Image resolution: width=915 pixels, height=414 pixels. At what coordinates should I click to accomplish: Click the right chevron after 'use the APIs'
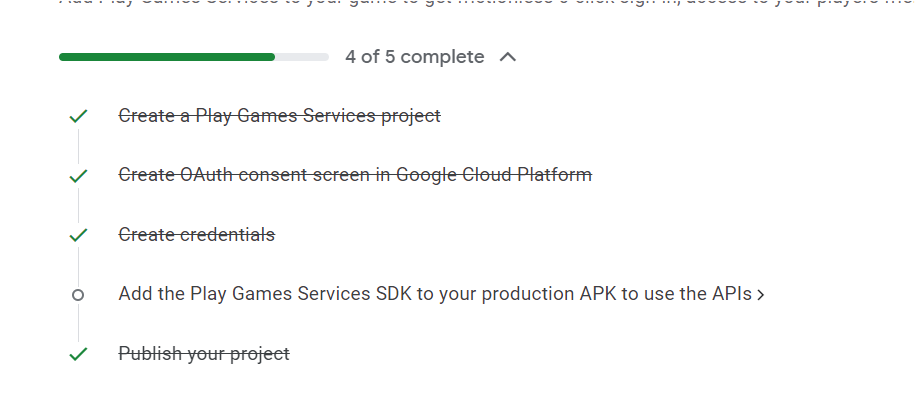tap(760, 295)
